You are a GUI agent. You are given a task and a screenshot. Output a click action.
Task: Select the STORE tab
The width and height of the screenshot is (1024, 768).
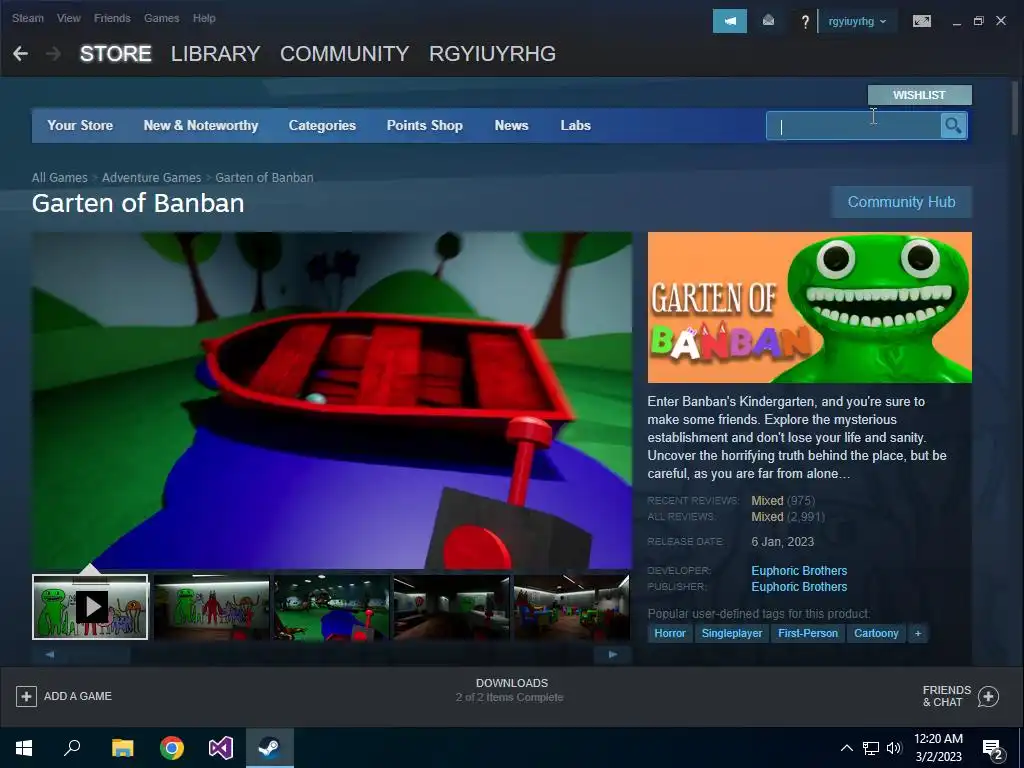click(116, 54)
